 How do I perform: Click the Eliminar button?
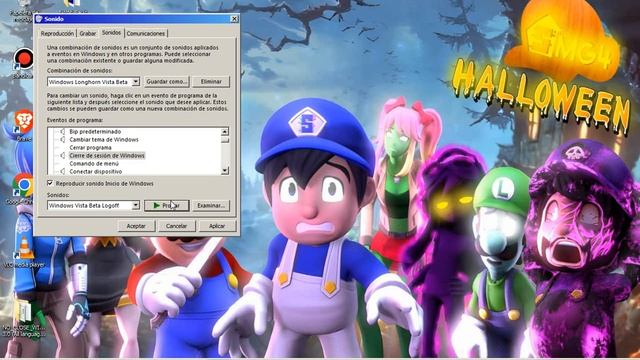pyautogui.click(x=211, y=82)
